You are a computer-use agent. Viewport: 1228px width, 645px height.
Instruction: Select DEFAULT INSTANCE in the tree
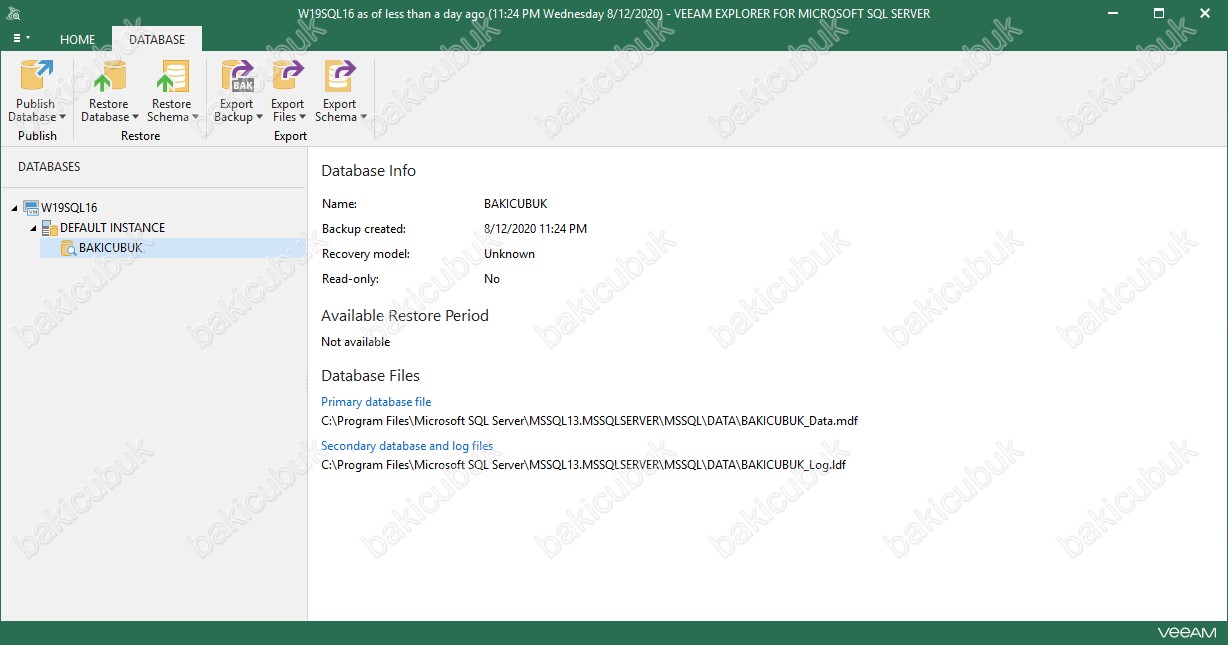click(x=112, y=228)
